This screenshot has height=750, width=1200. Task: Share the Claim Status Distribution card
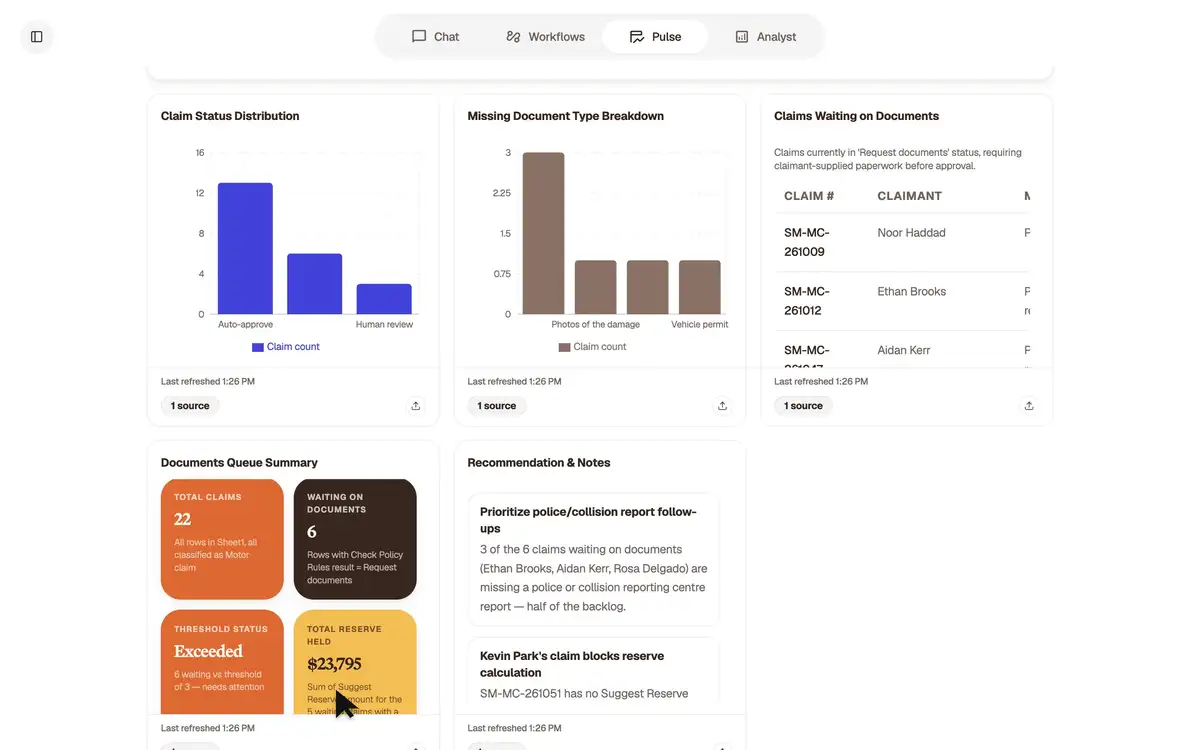point(416,406)
